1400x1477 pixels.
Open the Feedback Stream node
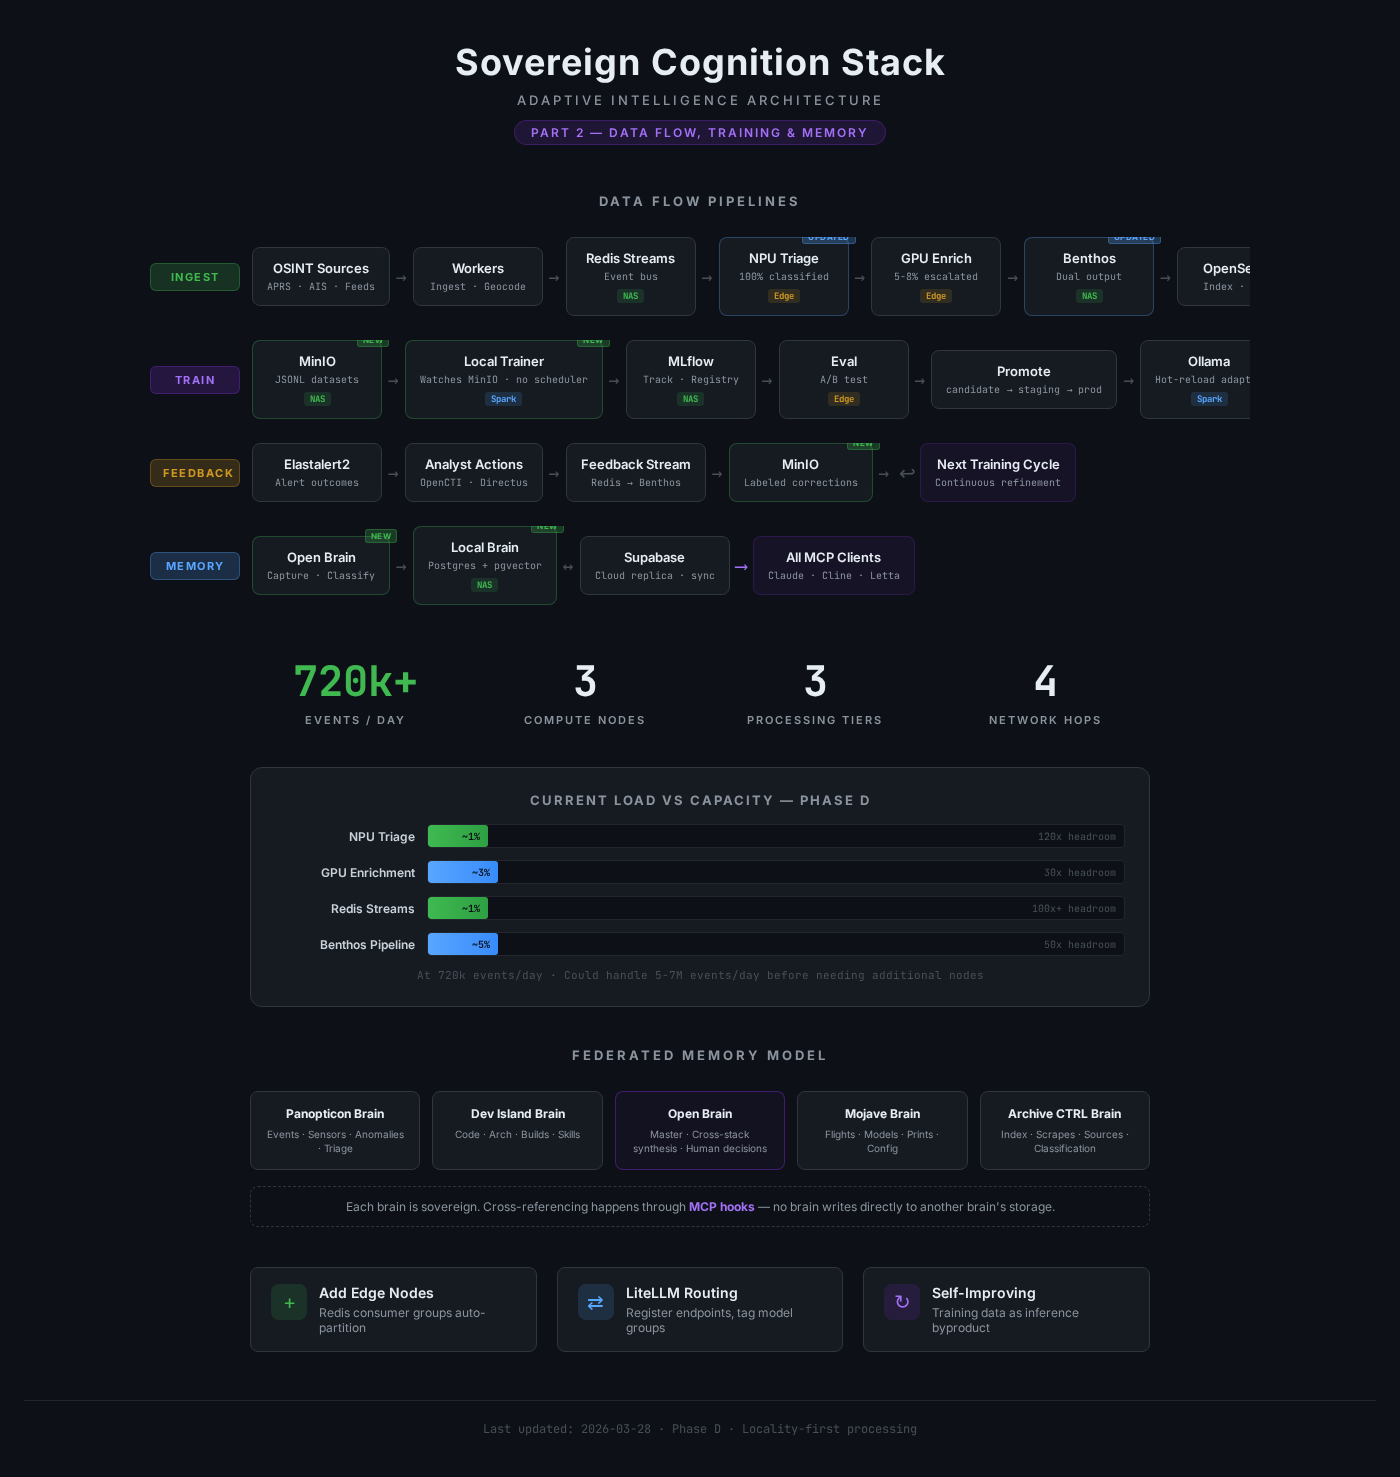pyautogui.click(x=636, y=473)
